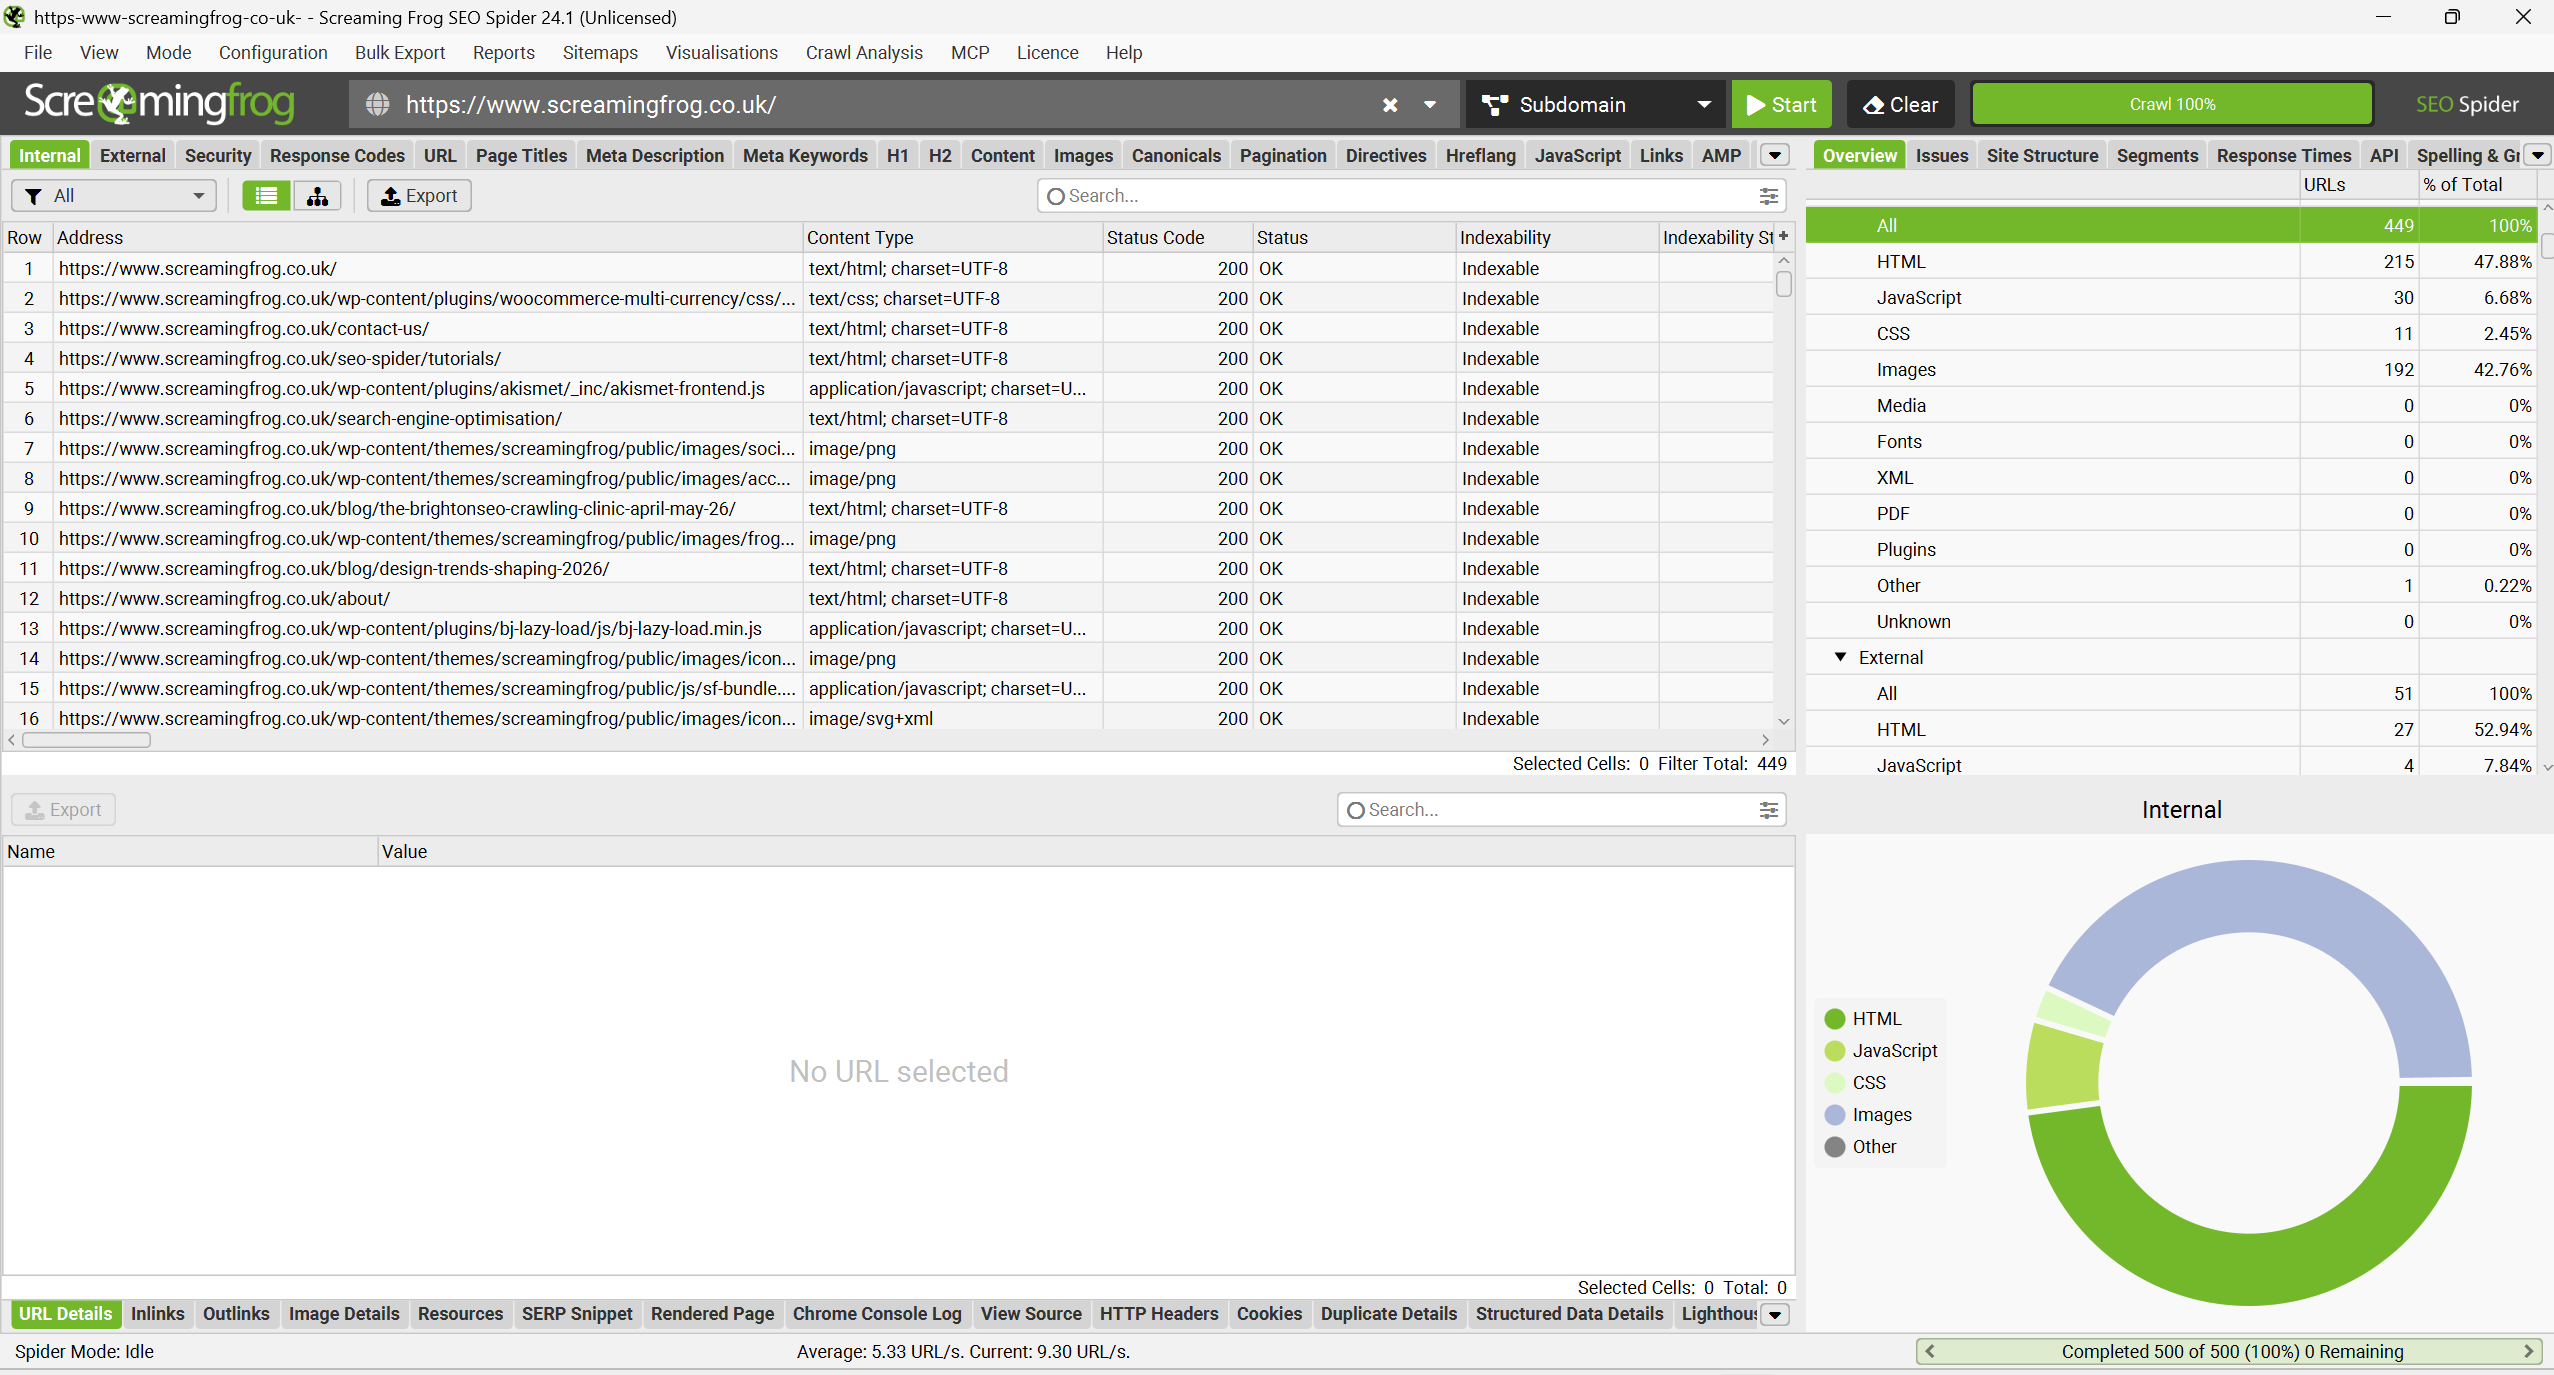
Task: Show more bottom tabs dropdown
Action: pos(1775,1314)
